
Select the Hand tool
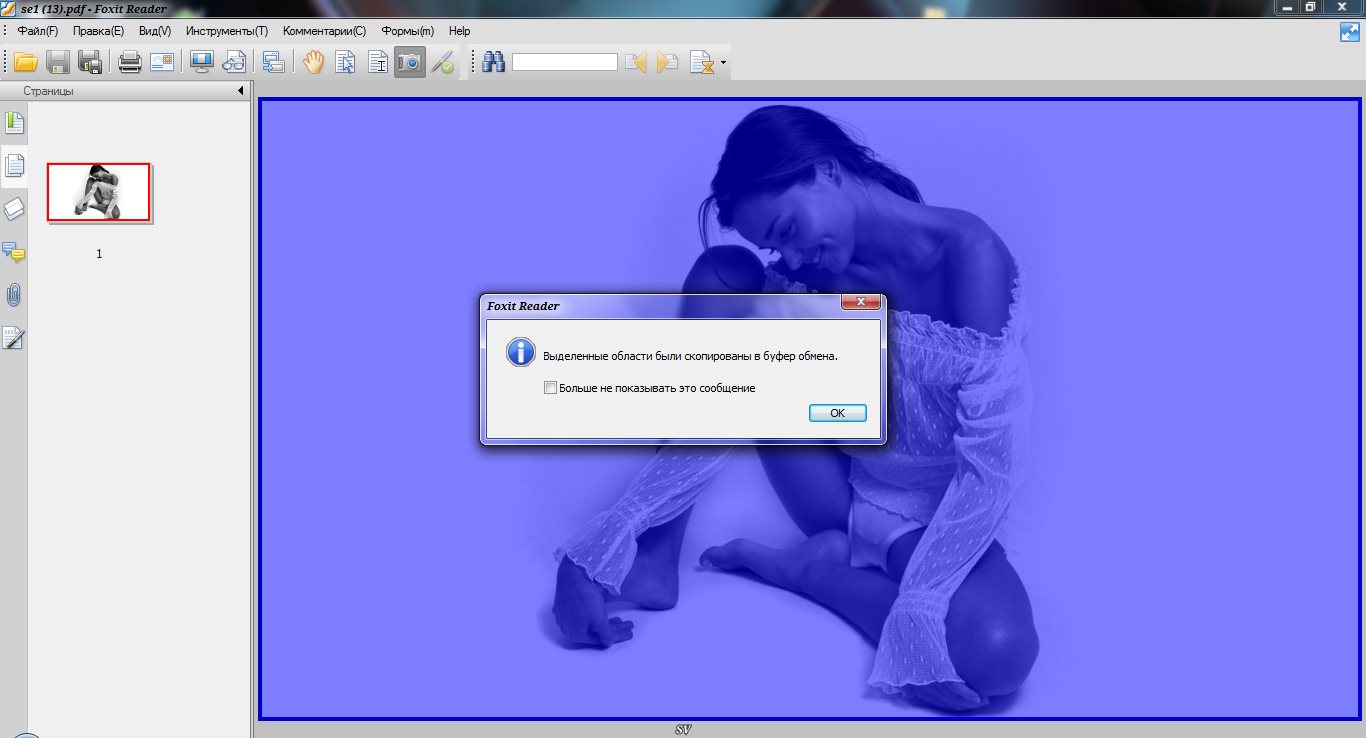[x=314, y=62]
